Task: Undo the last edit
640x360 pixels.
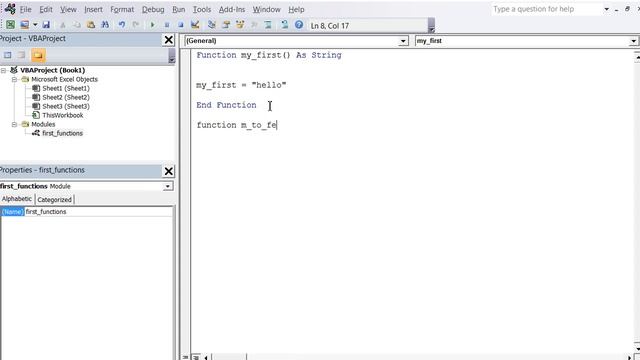Action: 122,25
